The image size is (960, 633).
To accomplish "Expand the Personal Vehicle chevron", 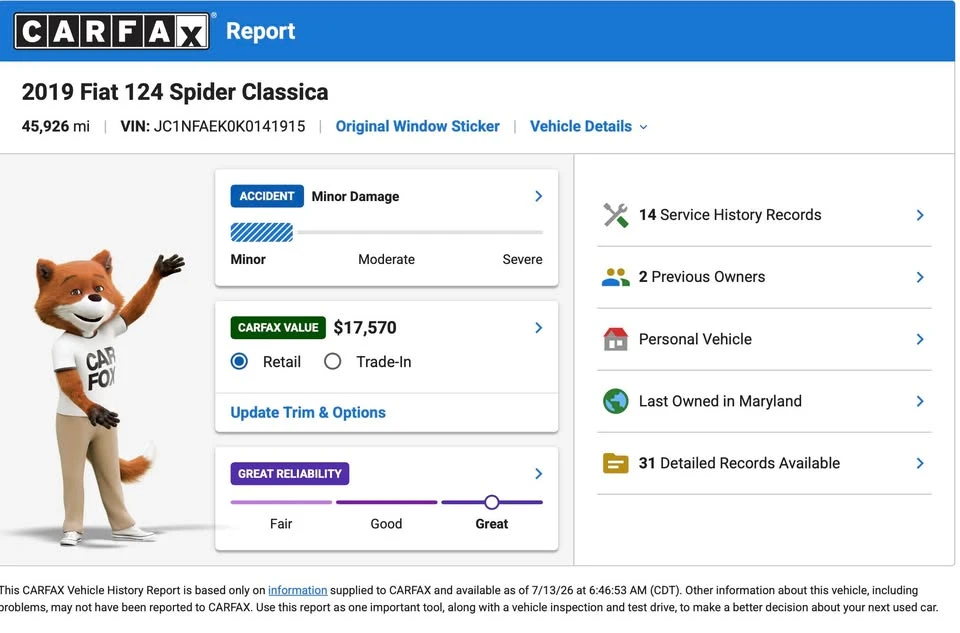I will pyautogui.click(x=920, y=339).
